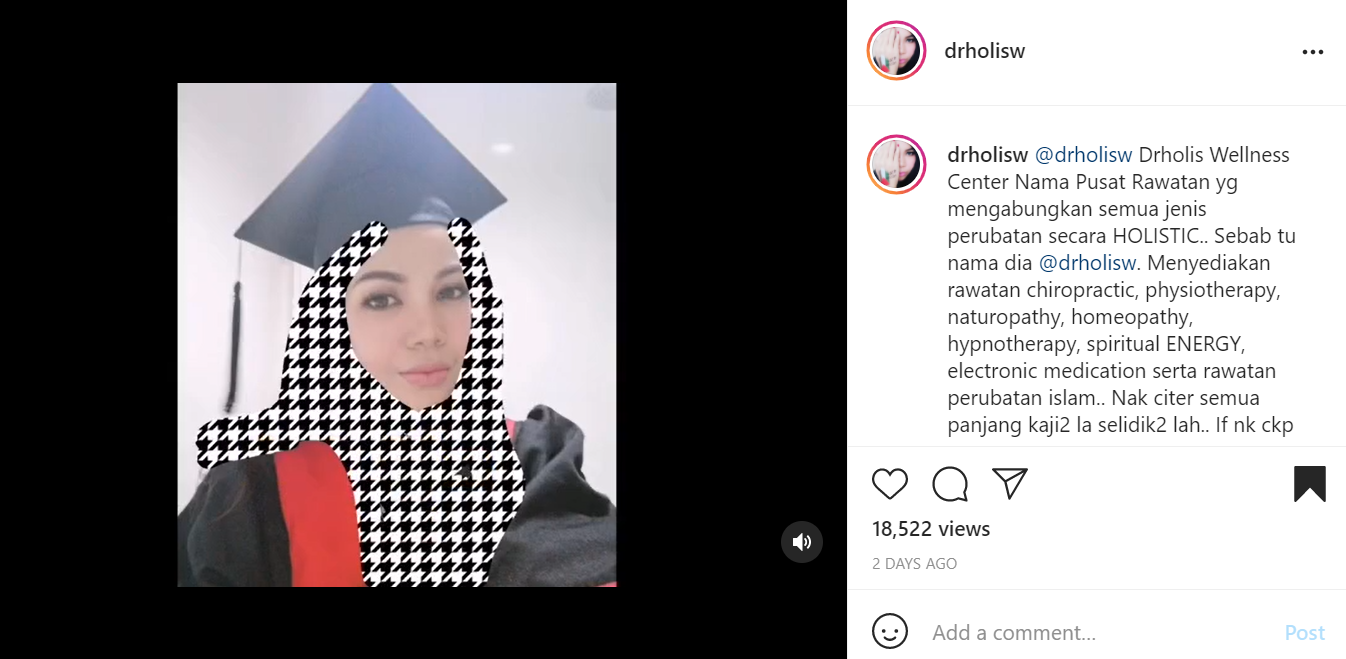Open the second @drholisw mention in caption

tap(1088, 263)
